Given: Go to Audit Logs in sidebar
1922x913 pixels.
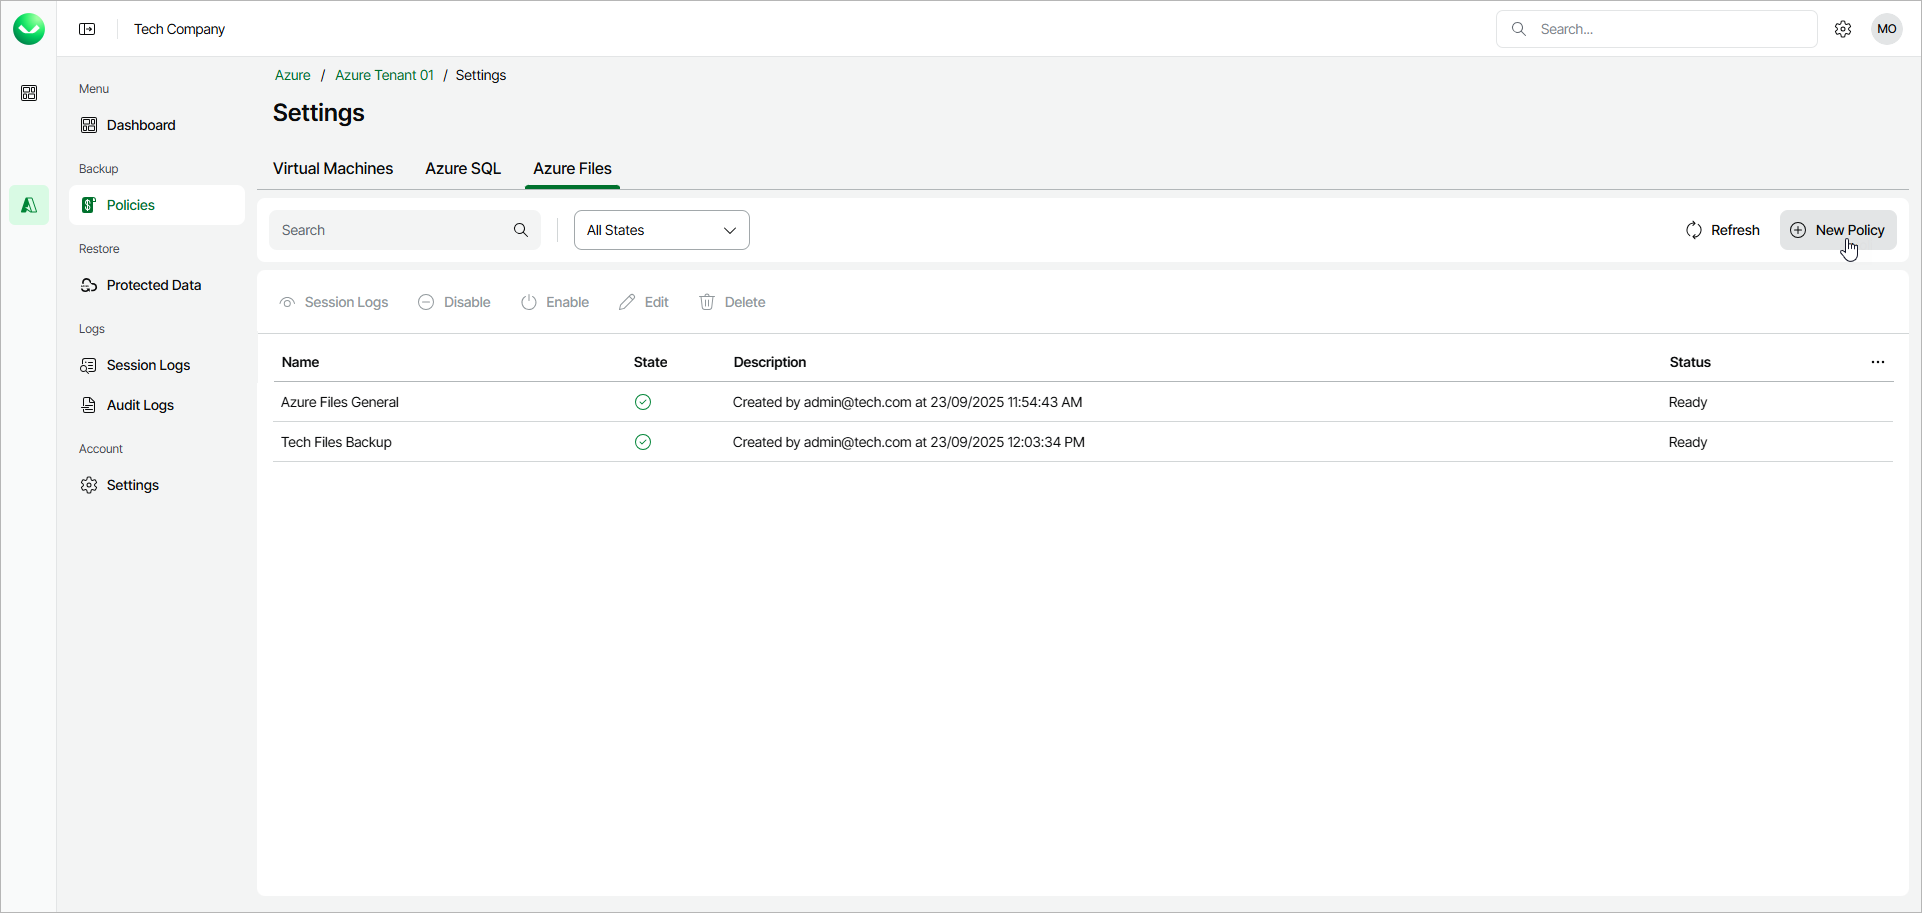Looking at the screenshot, I should coord(140,405).
